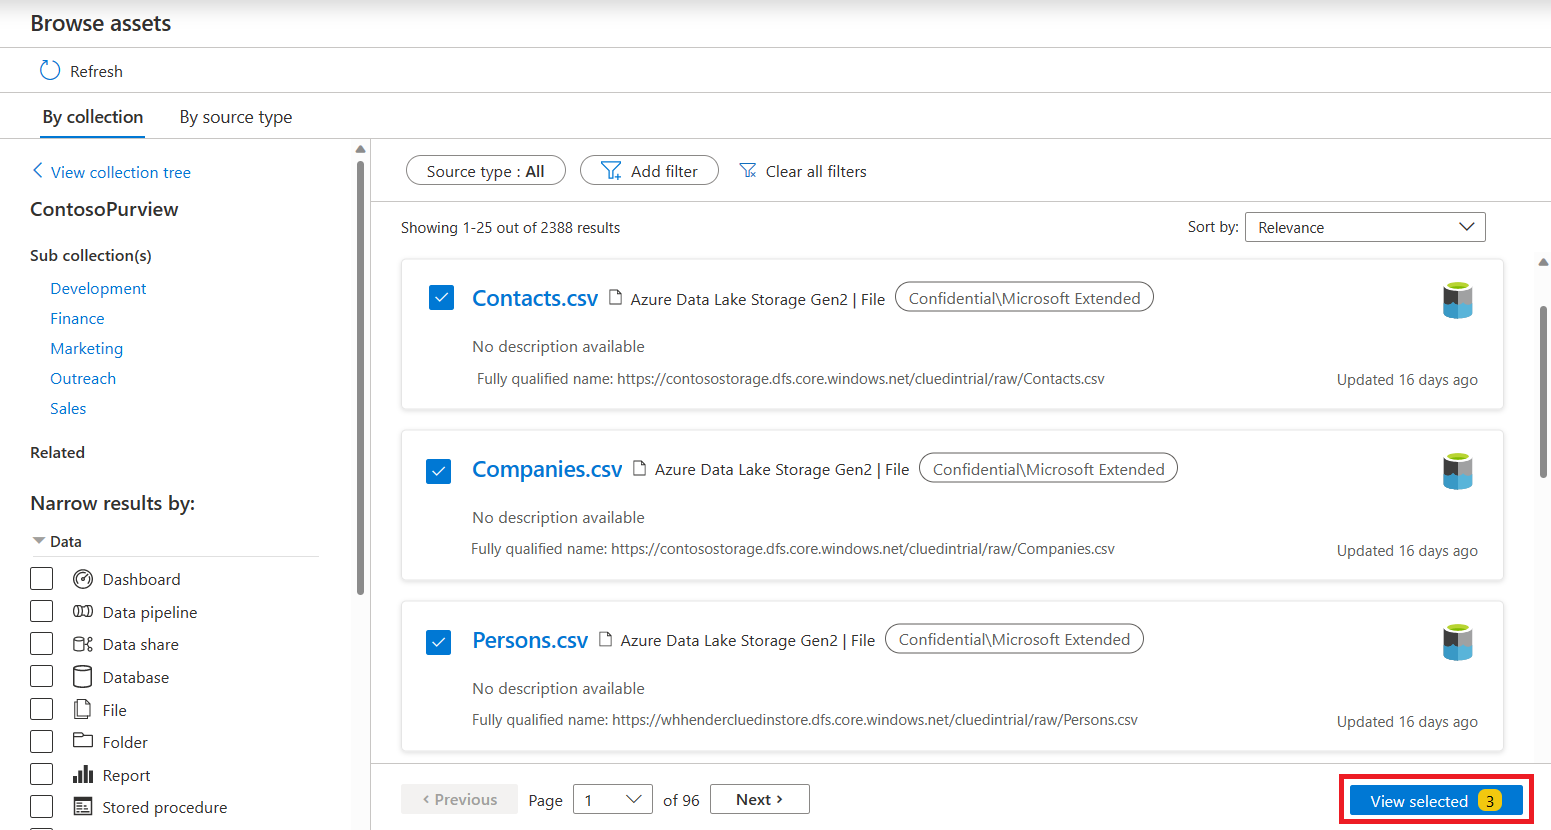Click the Data Lake storage icon on the Contacts.csv card
The image size is (1551, 830).
coord(1458,300)
